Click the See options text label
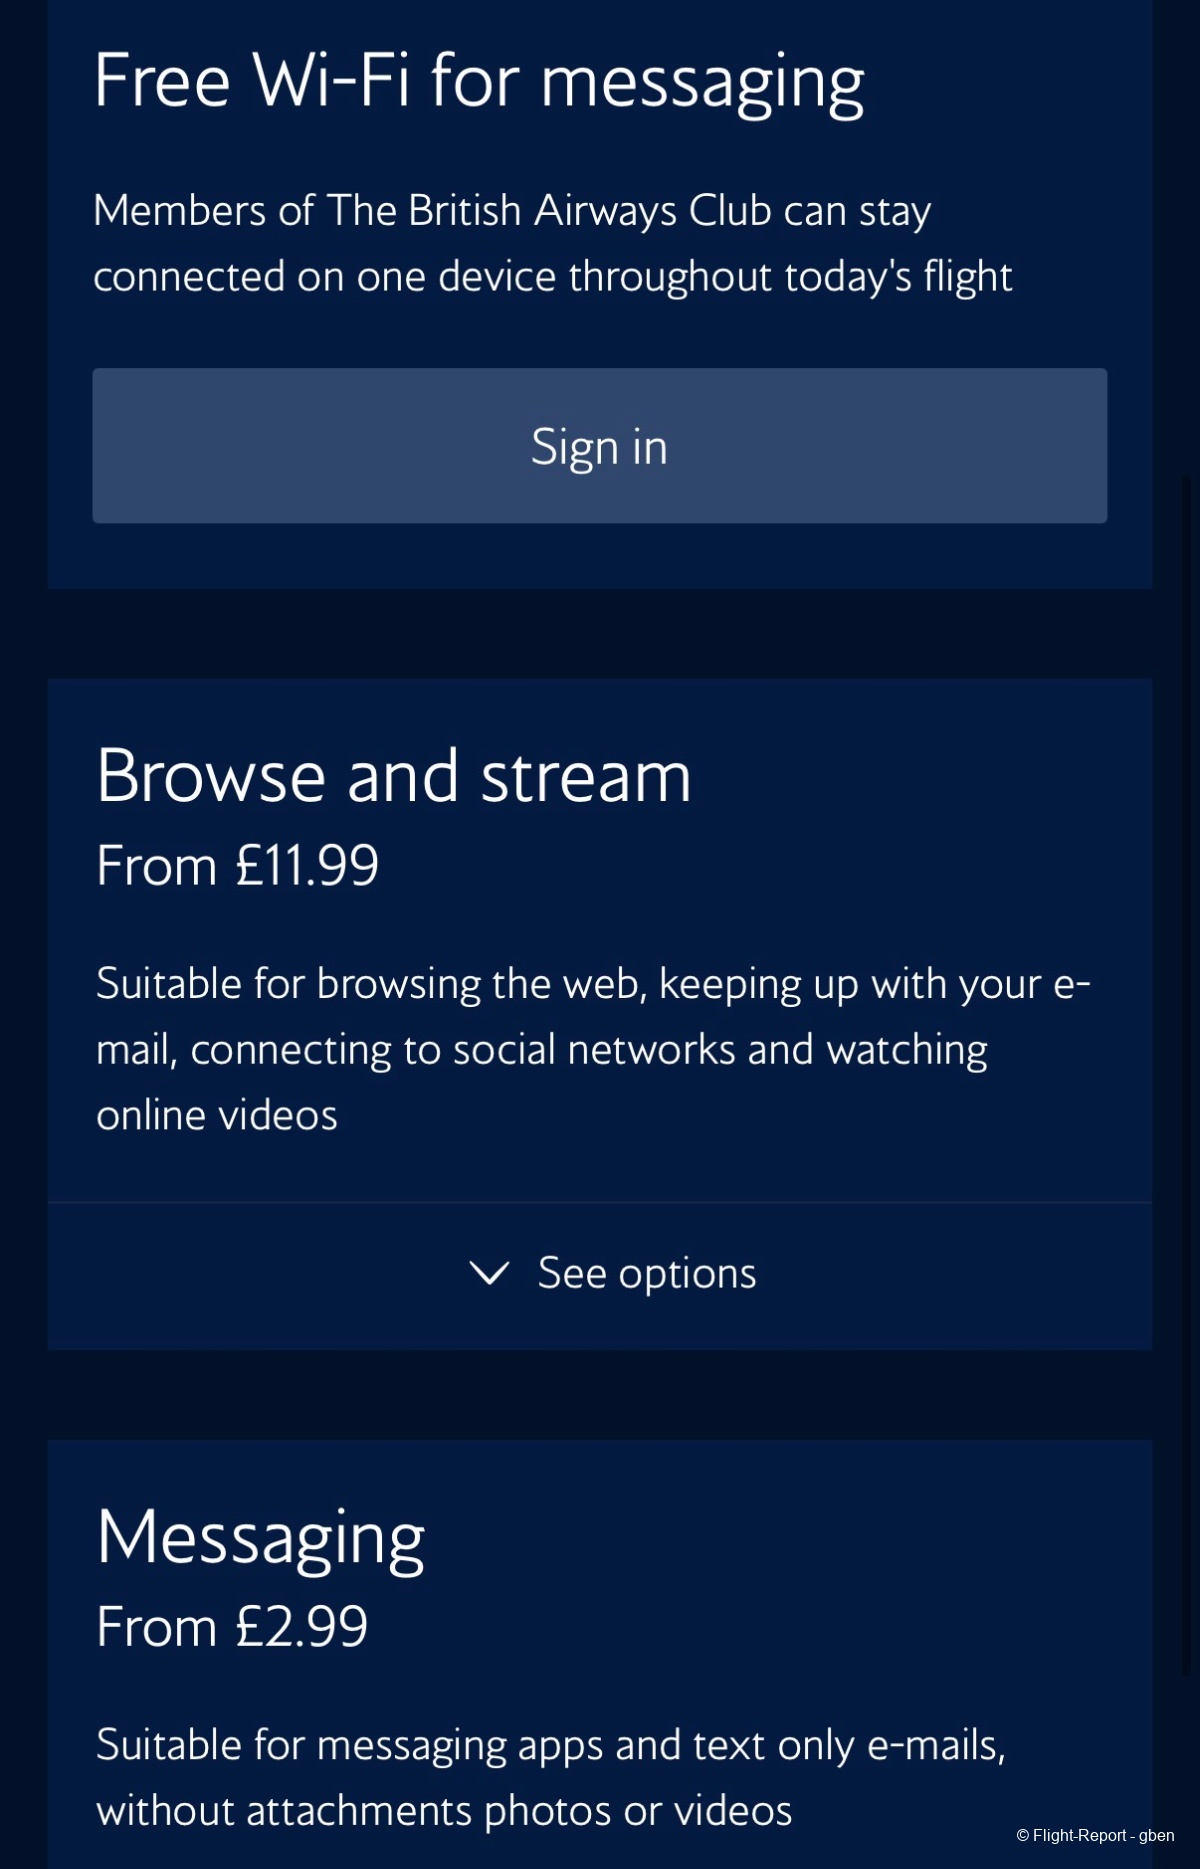Image resolution: width=1200 pixels, height=1869 pixels. pos(647,1274)
